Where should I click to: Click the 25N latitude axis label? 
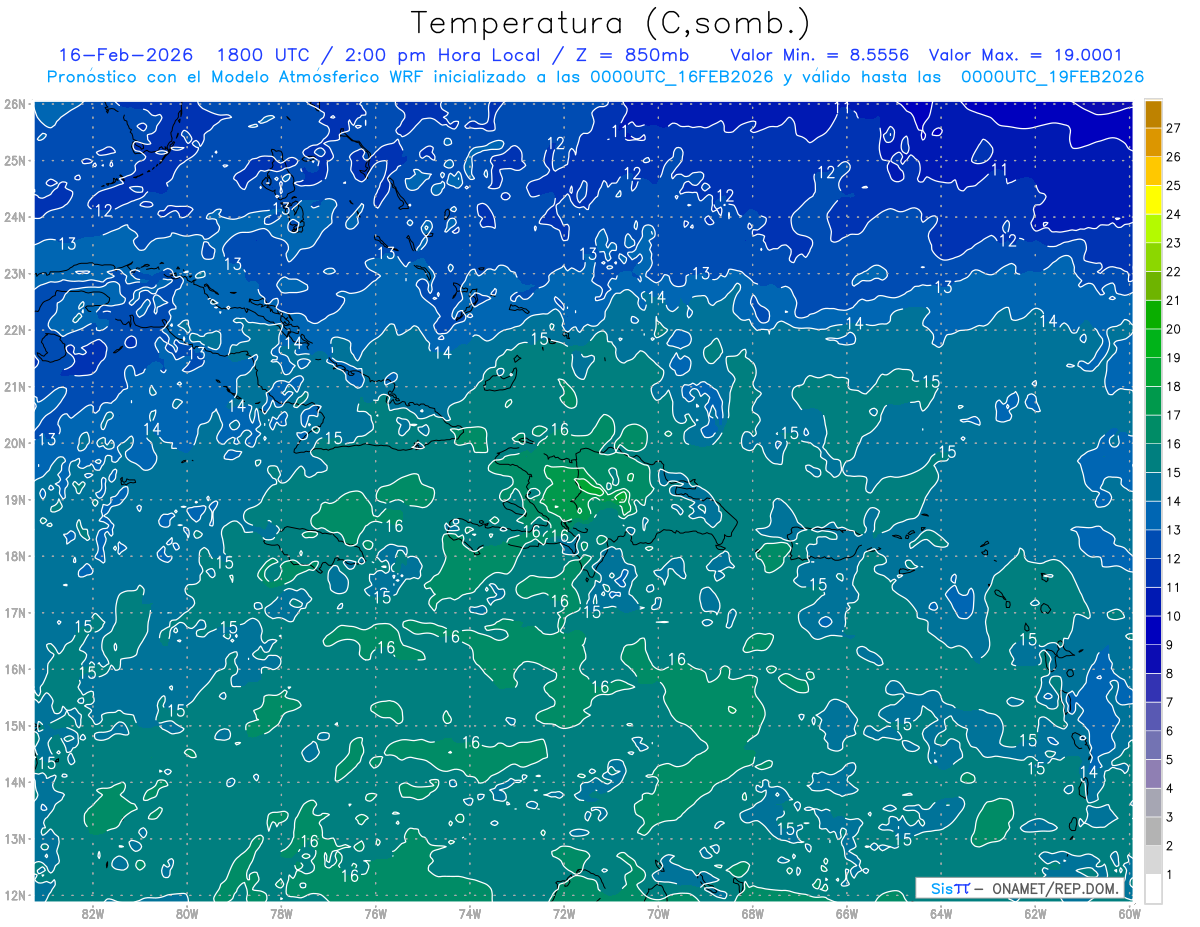[15, 160]
